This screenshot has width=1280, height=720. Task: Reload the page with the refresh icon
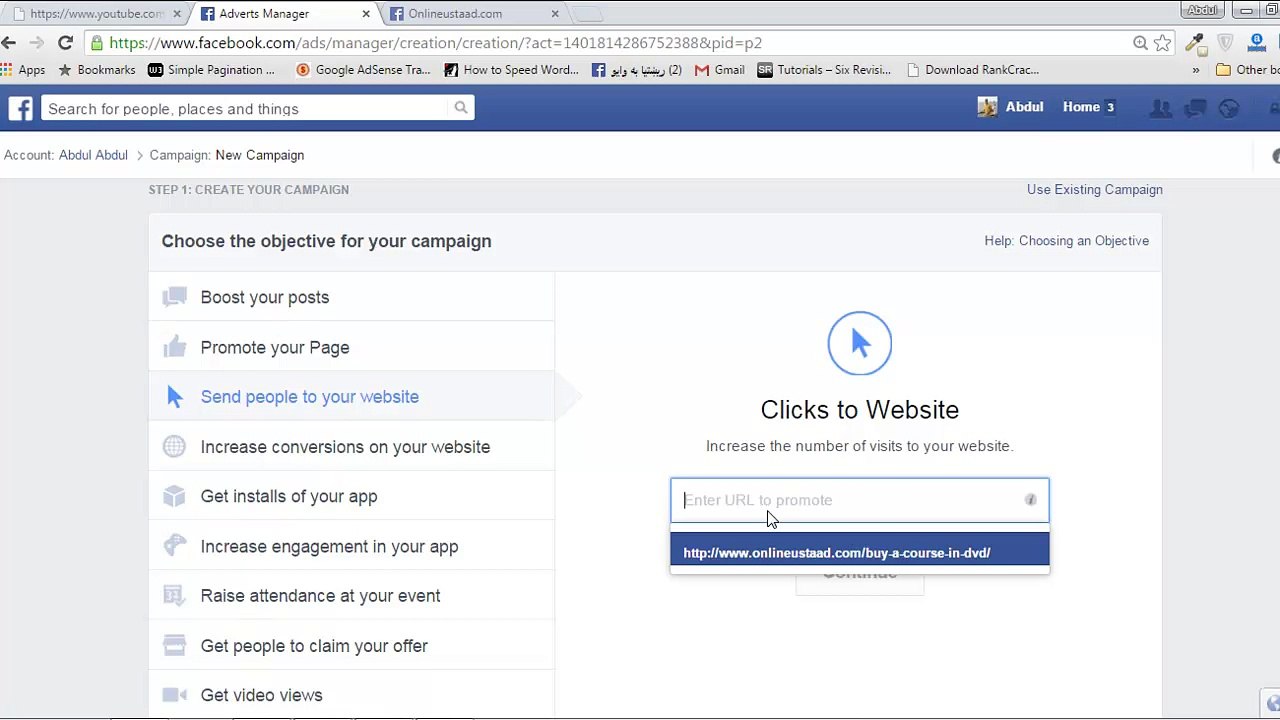click(x=65, y=43)
